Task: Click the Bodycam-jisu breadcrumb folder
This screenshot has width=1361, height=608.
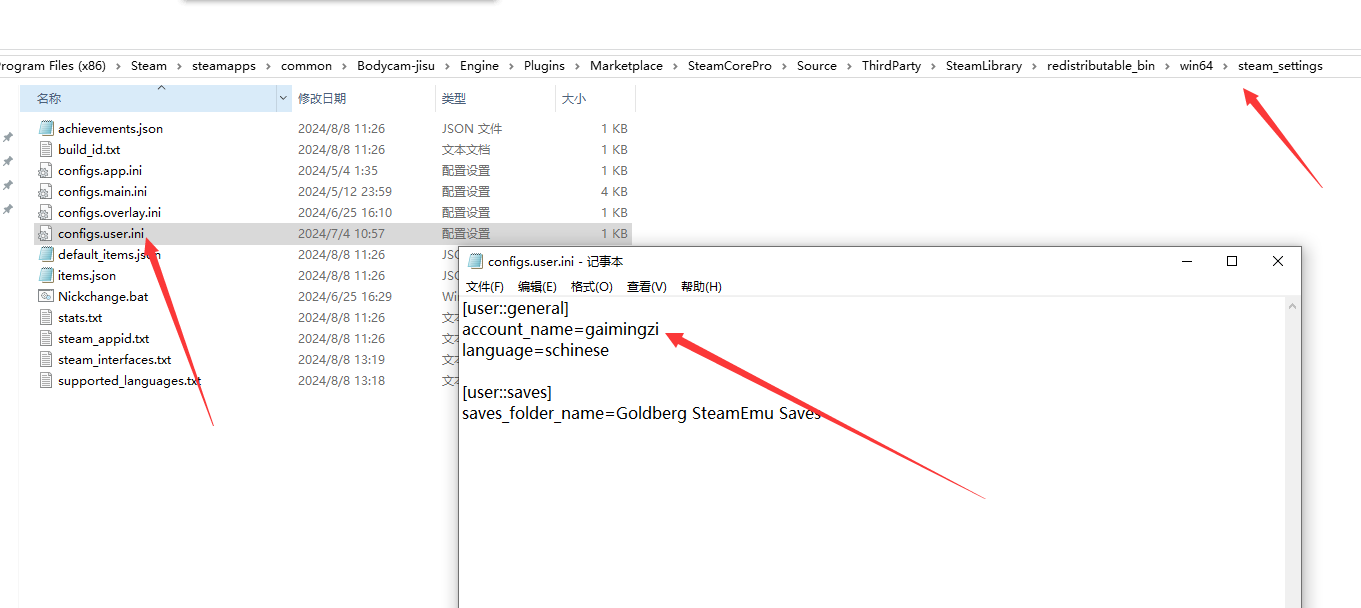Action: (x=395, y=66)
